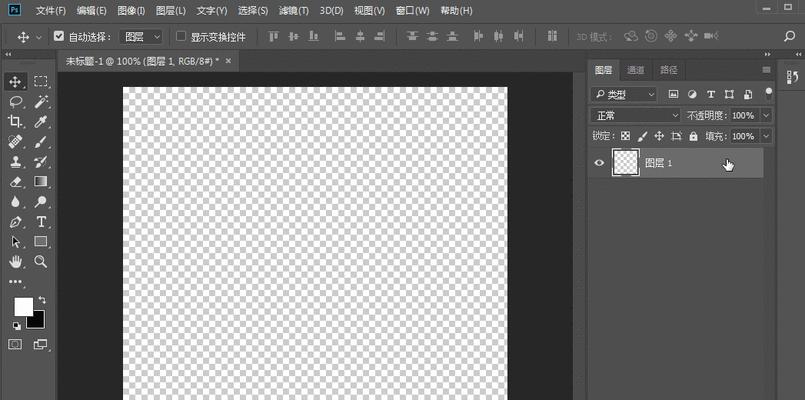Select the Pen tool

(15, 222)
